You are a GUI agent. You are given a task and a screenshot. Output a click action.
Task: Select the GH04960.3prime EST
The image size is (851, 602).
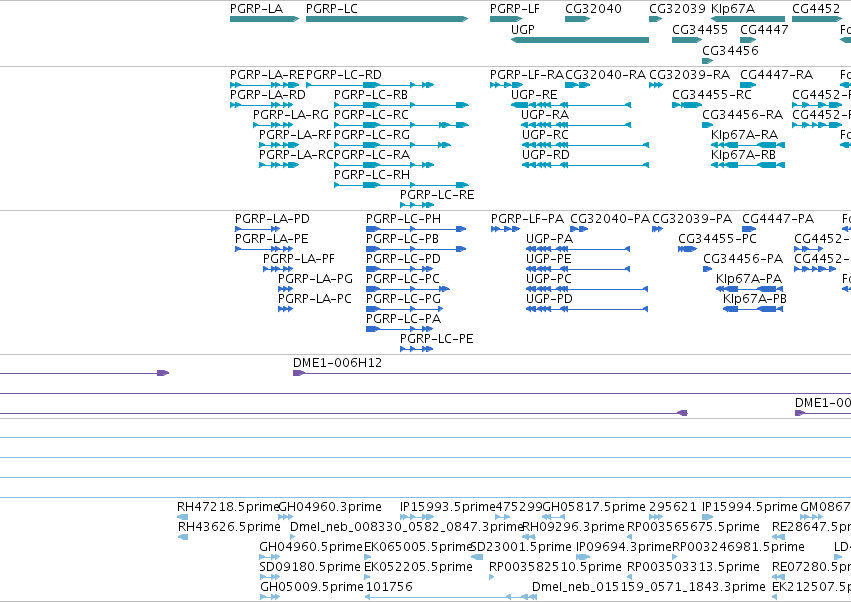coord(285,517)
